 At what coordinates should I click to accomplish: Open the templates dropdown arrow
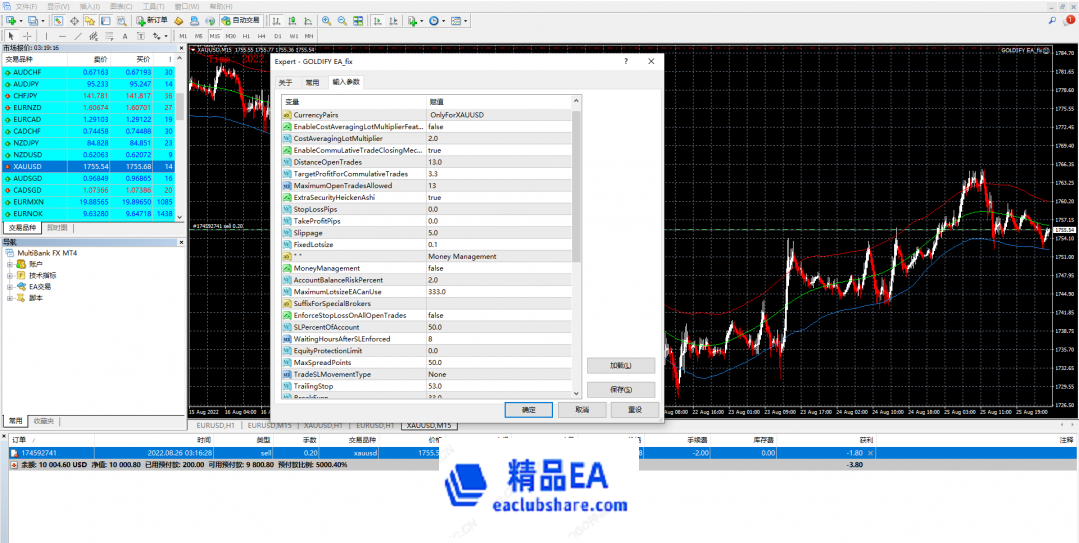(x=466, y=21)
